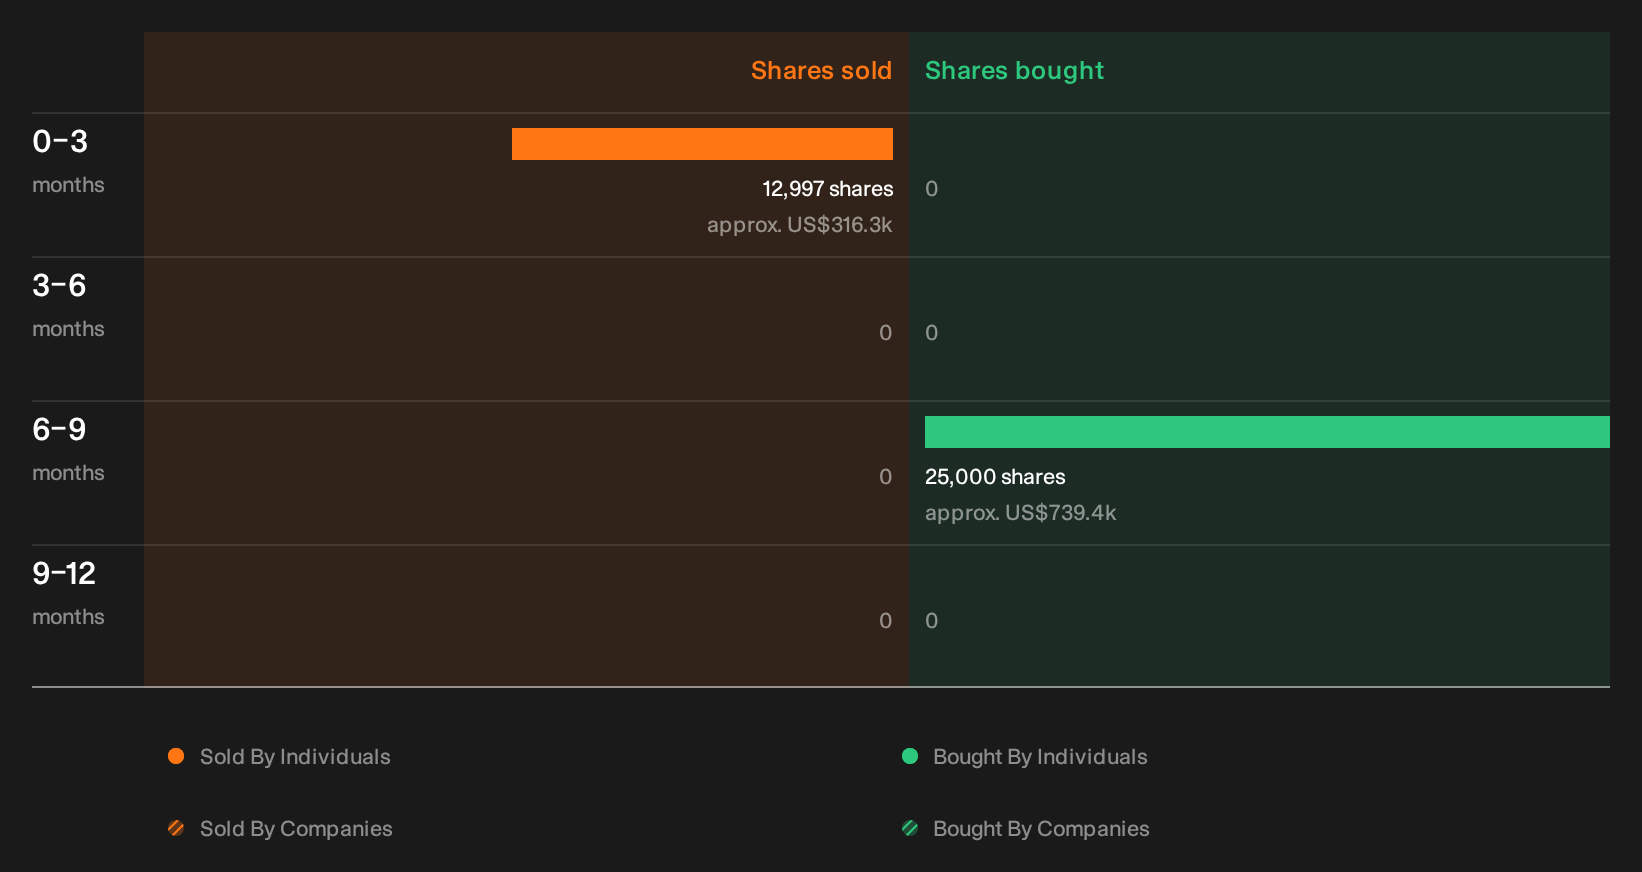Click the shares sold zero in 9-12 months row
This screenshot has height=872, width=1642.
coord(885,621)
